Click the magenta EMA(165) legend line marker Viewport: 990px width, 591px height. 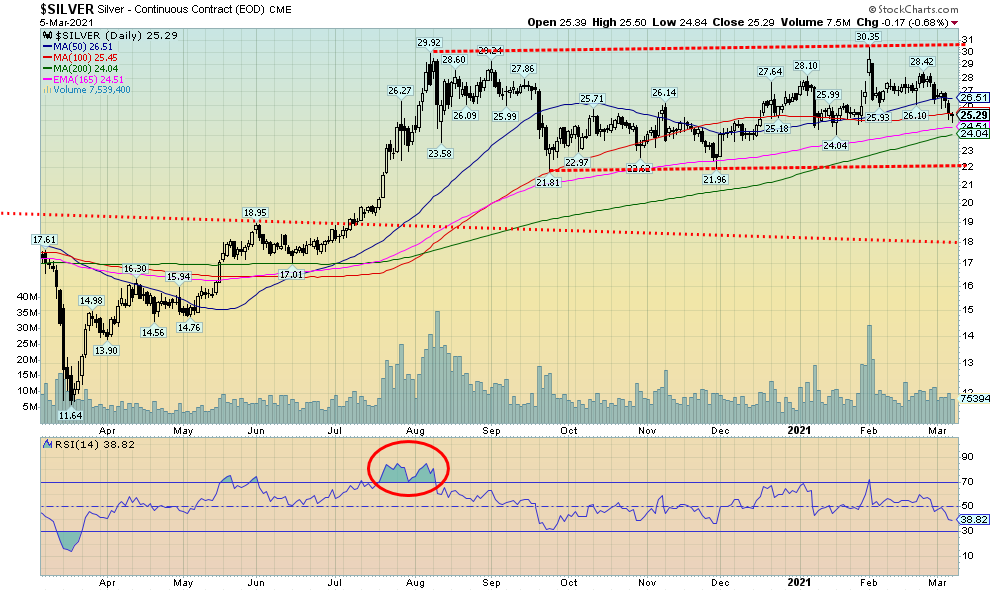click(x=47, y=80)
